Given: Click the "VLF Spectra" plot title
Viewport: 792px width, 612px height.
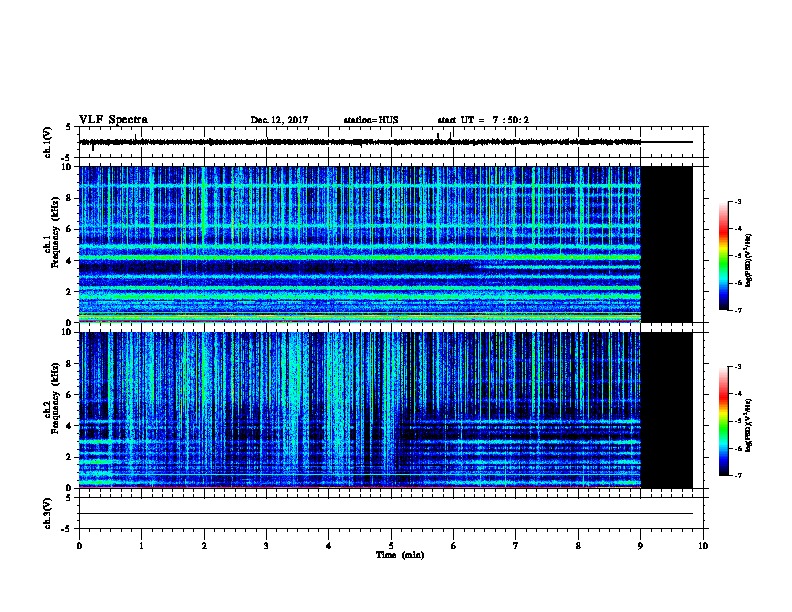Looking at the screenshot, I should 113,120.
